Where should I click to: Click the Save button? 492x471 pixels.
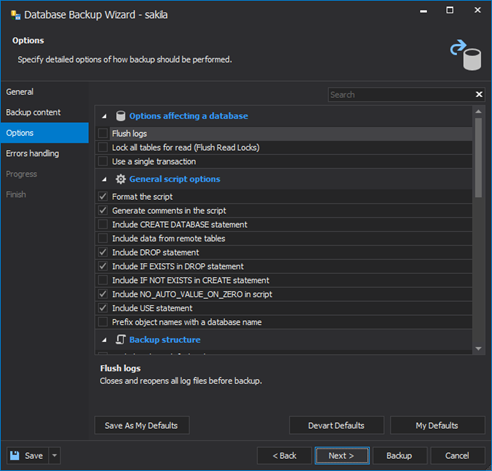28,455
